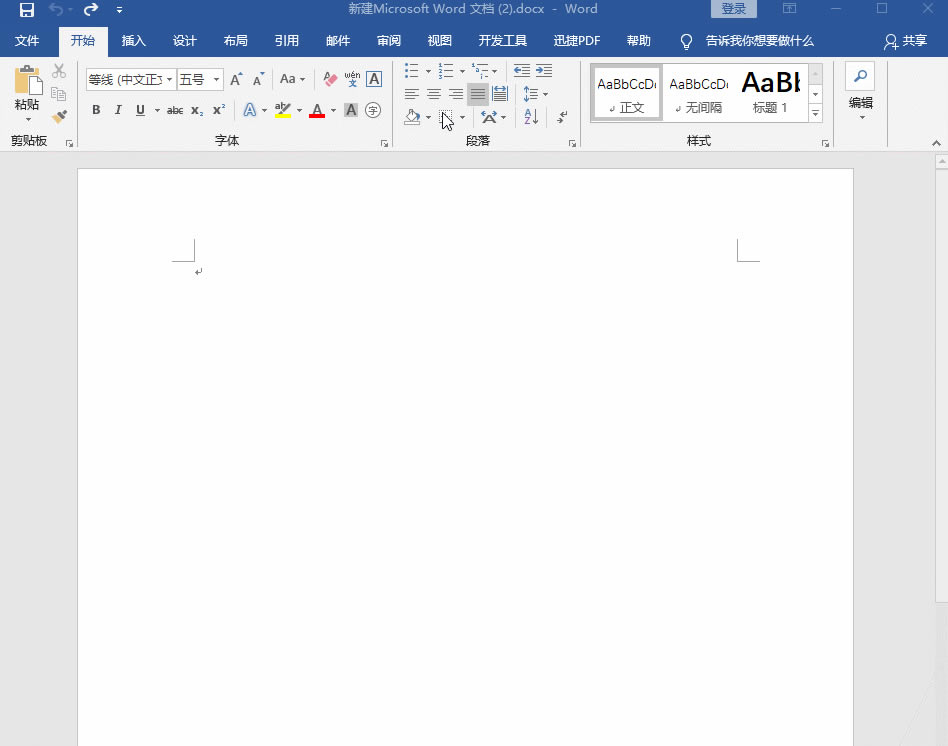The height and width of the screenshot is (746, 948).
Task: Click the Clear Formatting eraser icon
Action: pyautogui.click(x=331, y=79)
